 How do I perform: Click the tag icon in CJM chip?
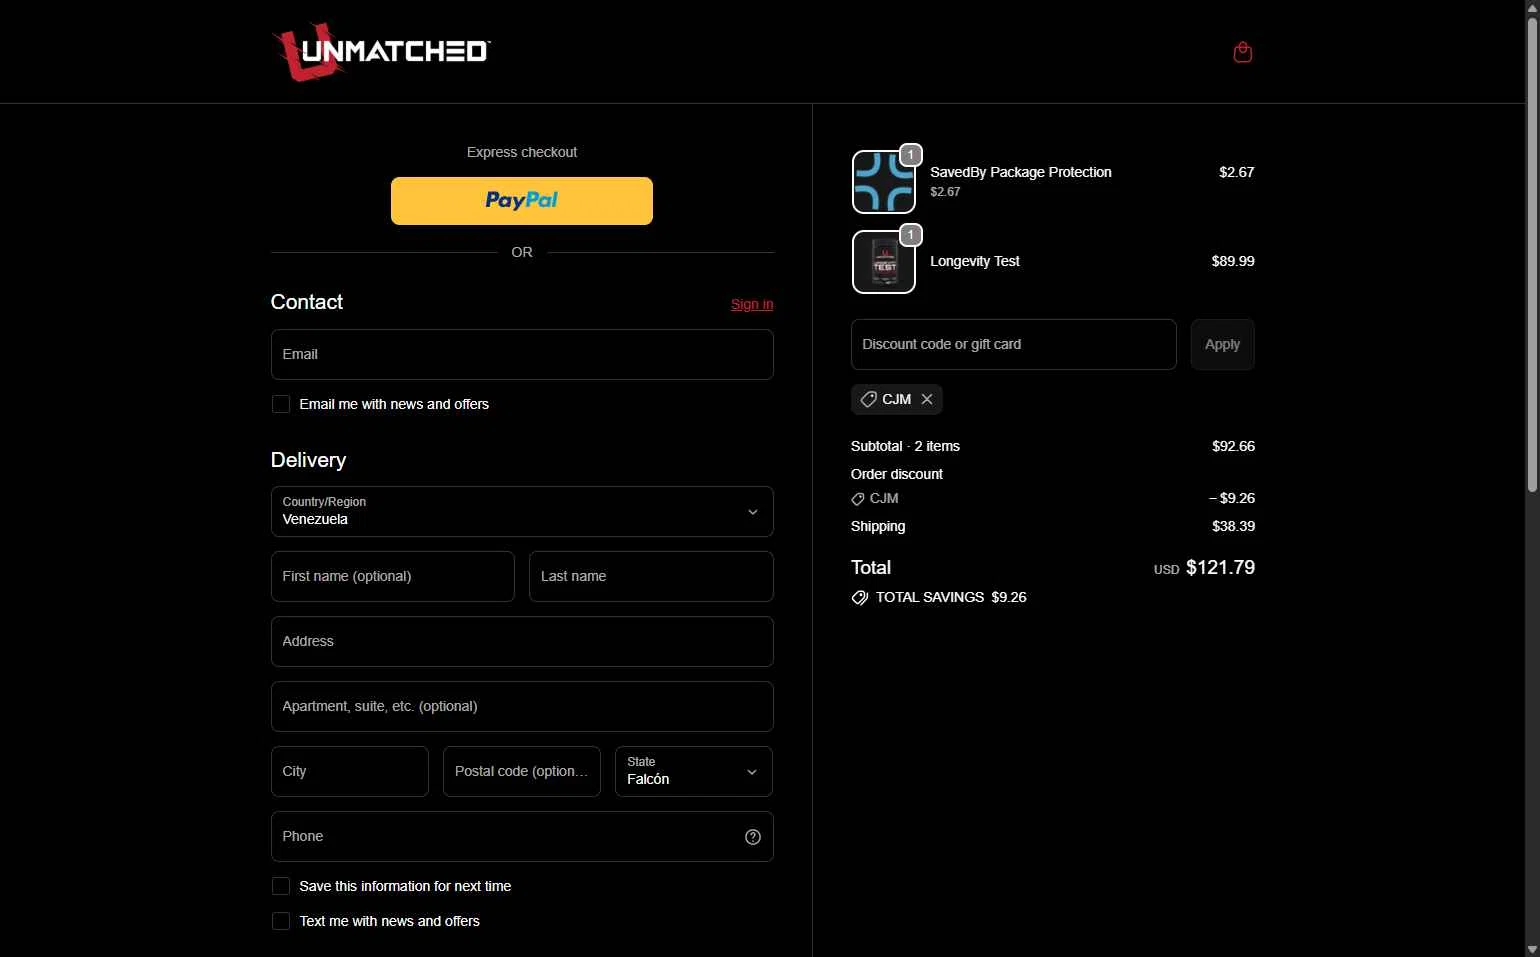(868, 399)
